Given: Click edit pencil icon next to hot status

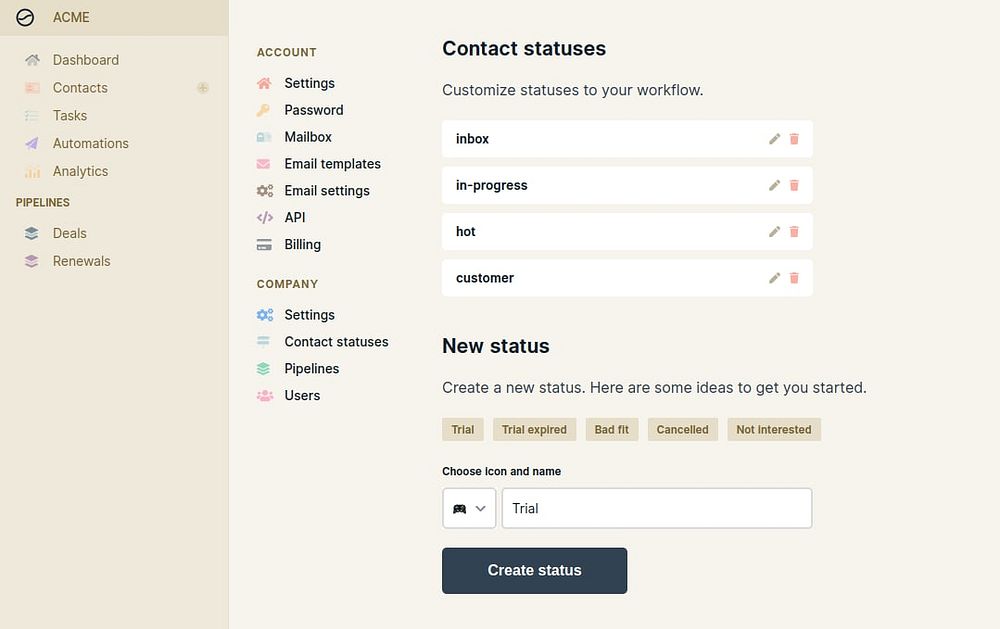Looking at the screenshot, I should pos(774,231).
